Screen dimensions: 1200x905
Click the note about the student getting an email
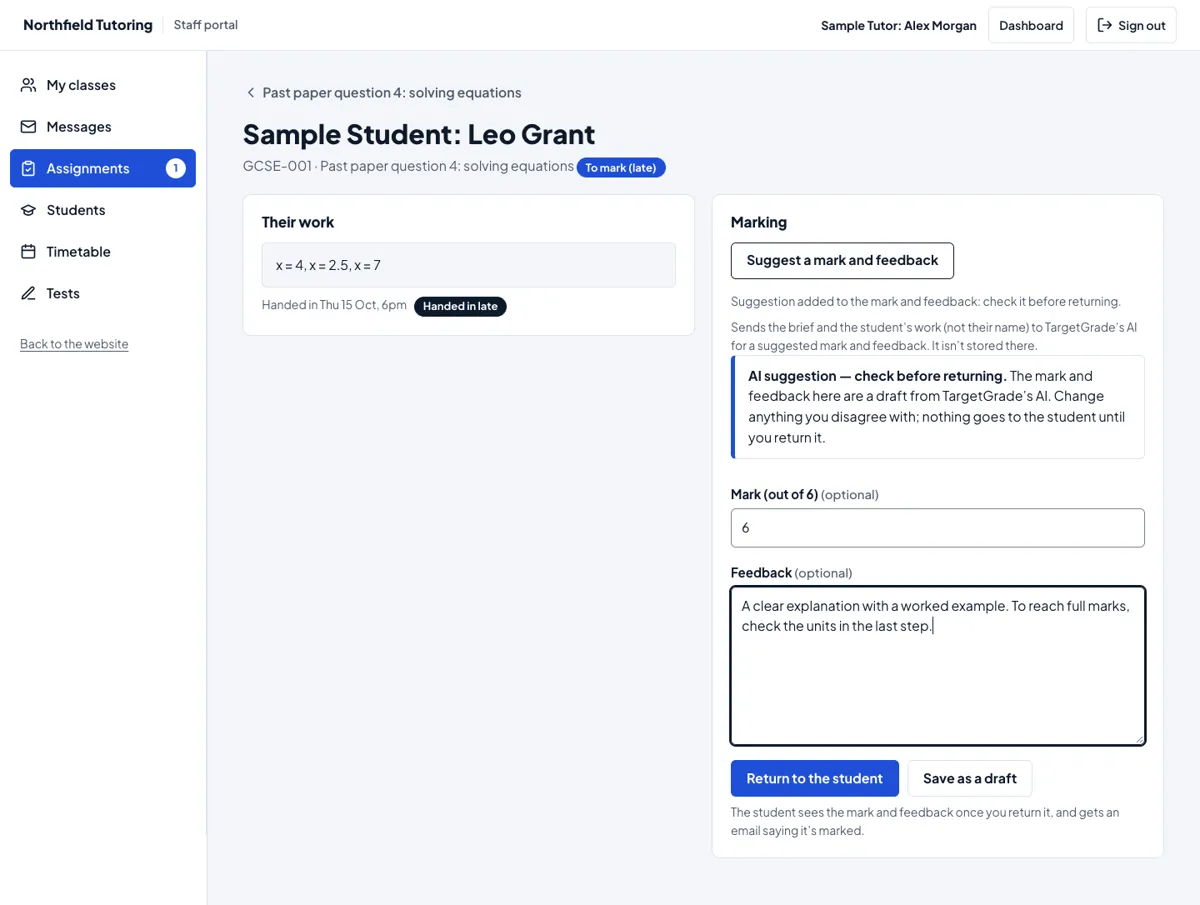click(925, 821)
